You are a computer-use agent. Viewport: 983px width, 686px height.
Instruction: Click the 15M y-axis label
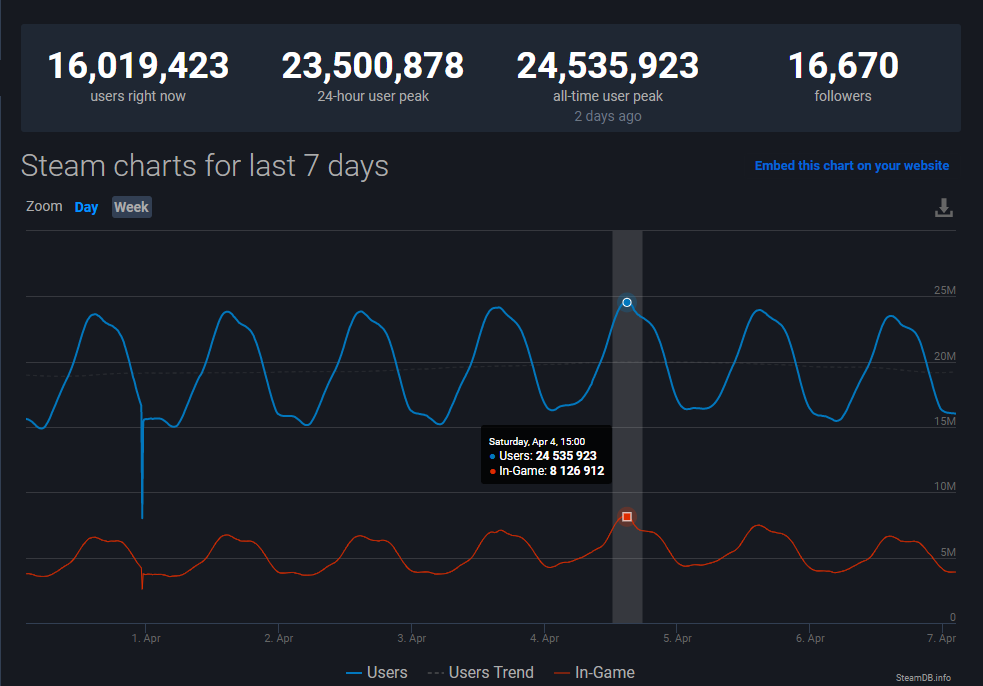[945, 421]
